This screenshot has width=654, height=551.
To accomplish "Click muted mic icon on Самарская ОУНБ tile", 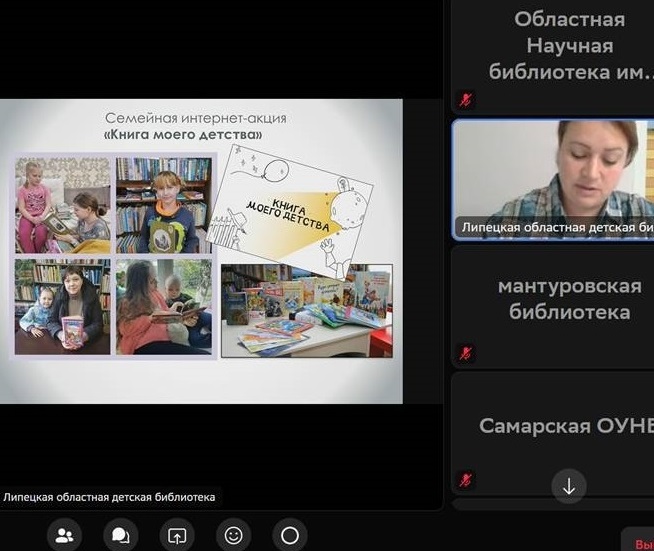I will coord(466,480).
